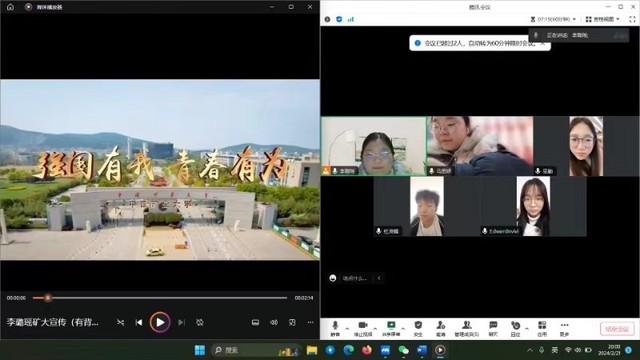The width and height of the screenshot is (640, 360).
Task: Open the chat panel
Action: [493, 329]
